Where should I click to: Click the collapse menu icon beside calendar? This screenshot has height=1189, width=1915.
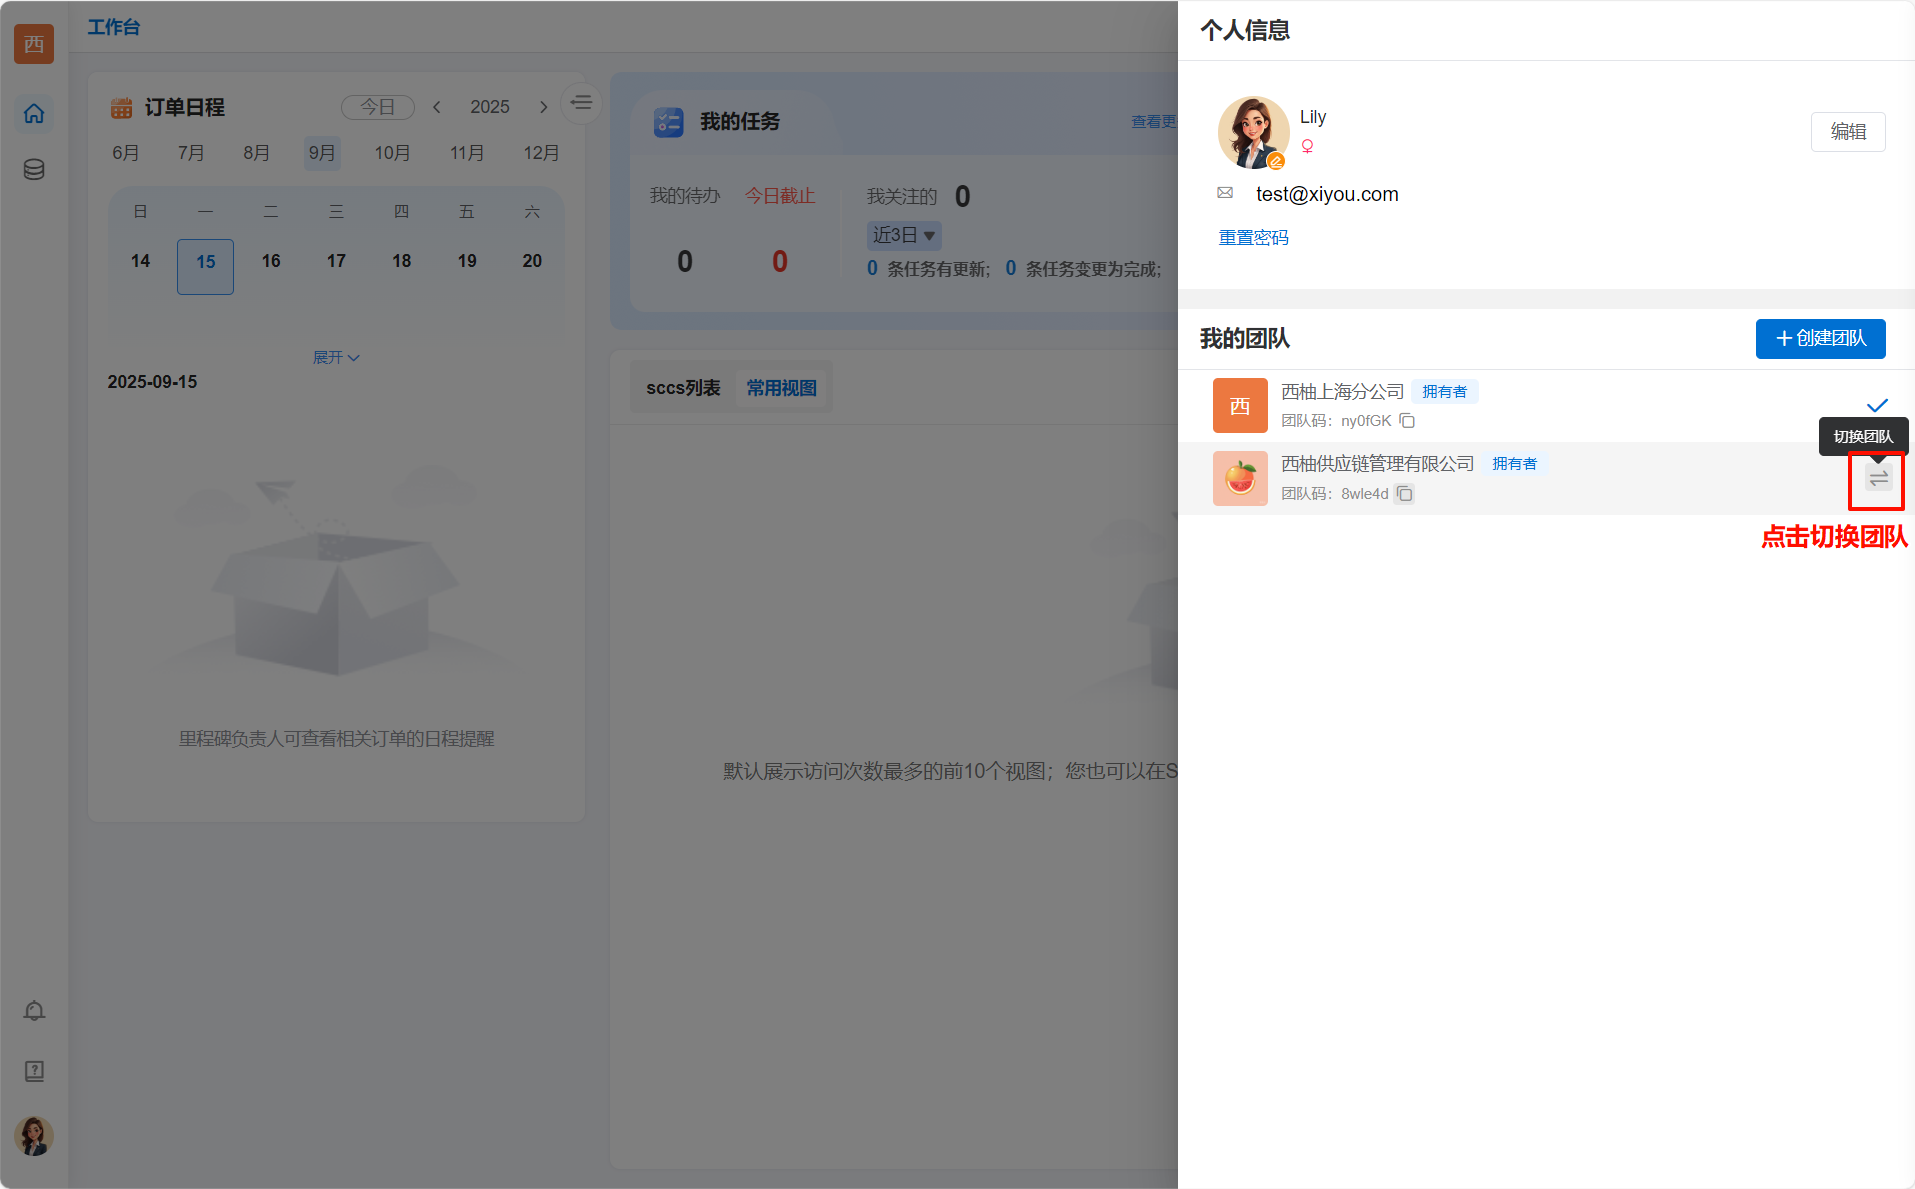click(581, 103)
